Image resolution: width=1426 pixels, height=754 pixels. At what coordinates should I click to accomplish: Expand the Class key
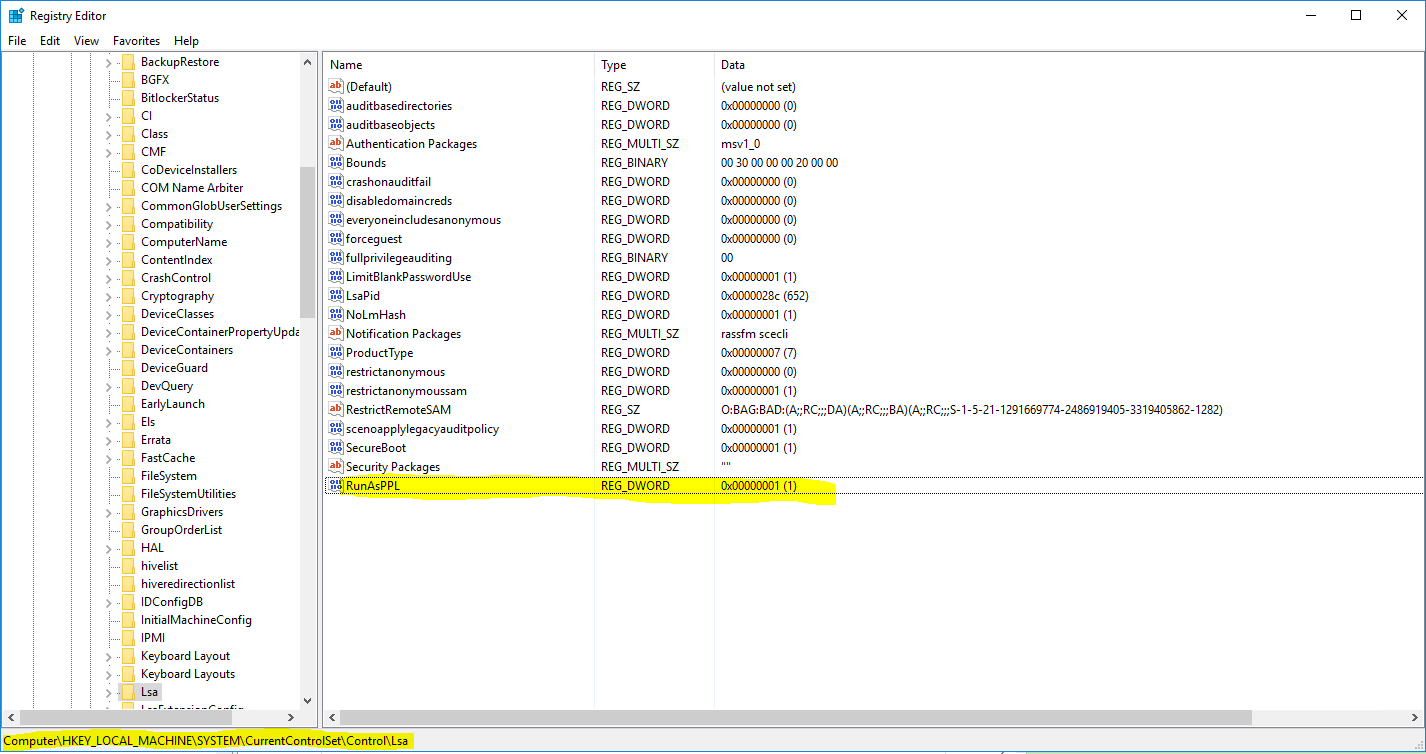pyautogui.click(x=108, y=134)
